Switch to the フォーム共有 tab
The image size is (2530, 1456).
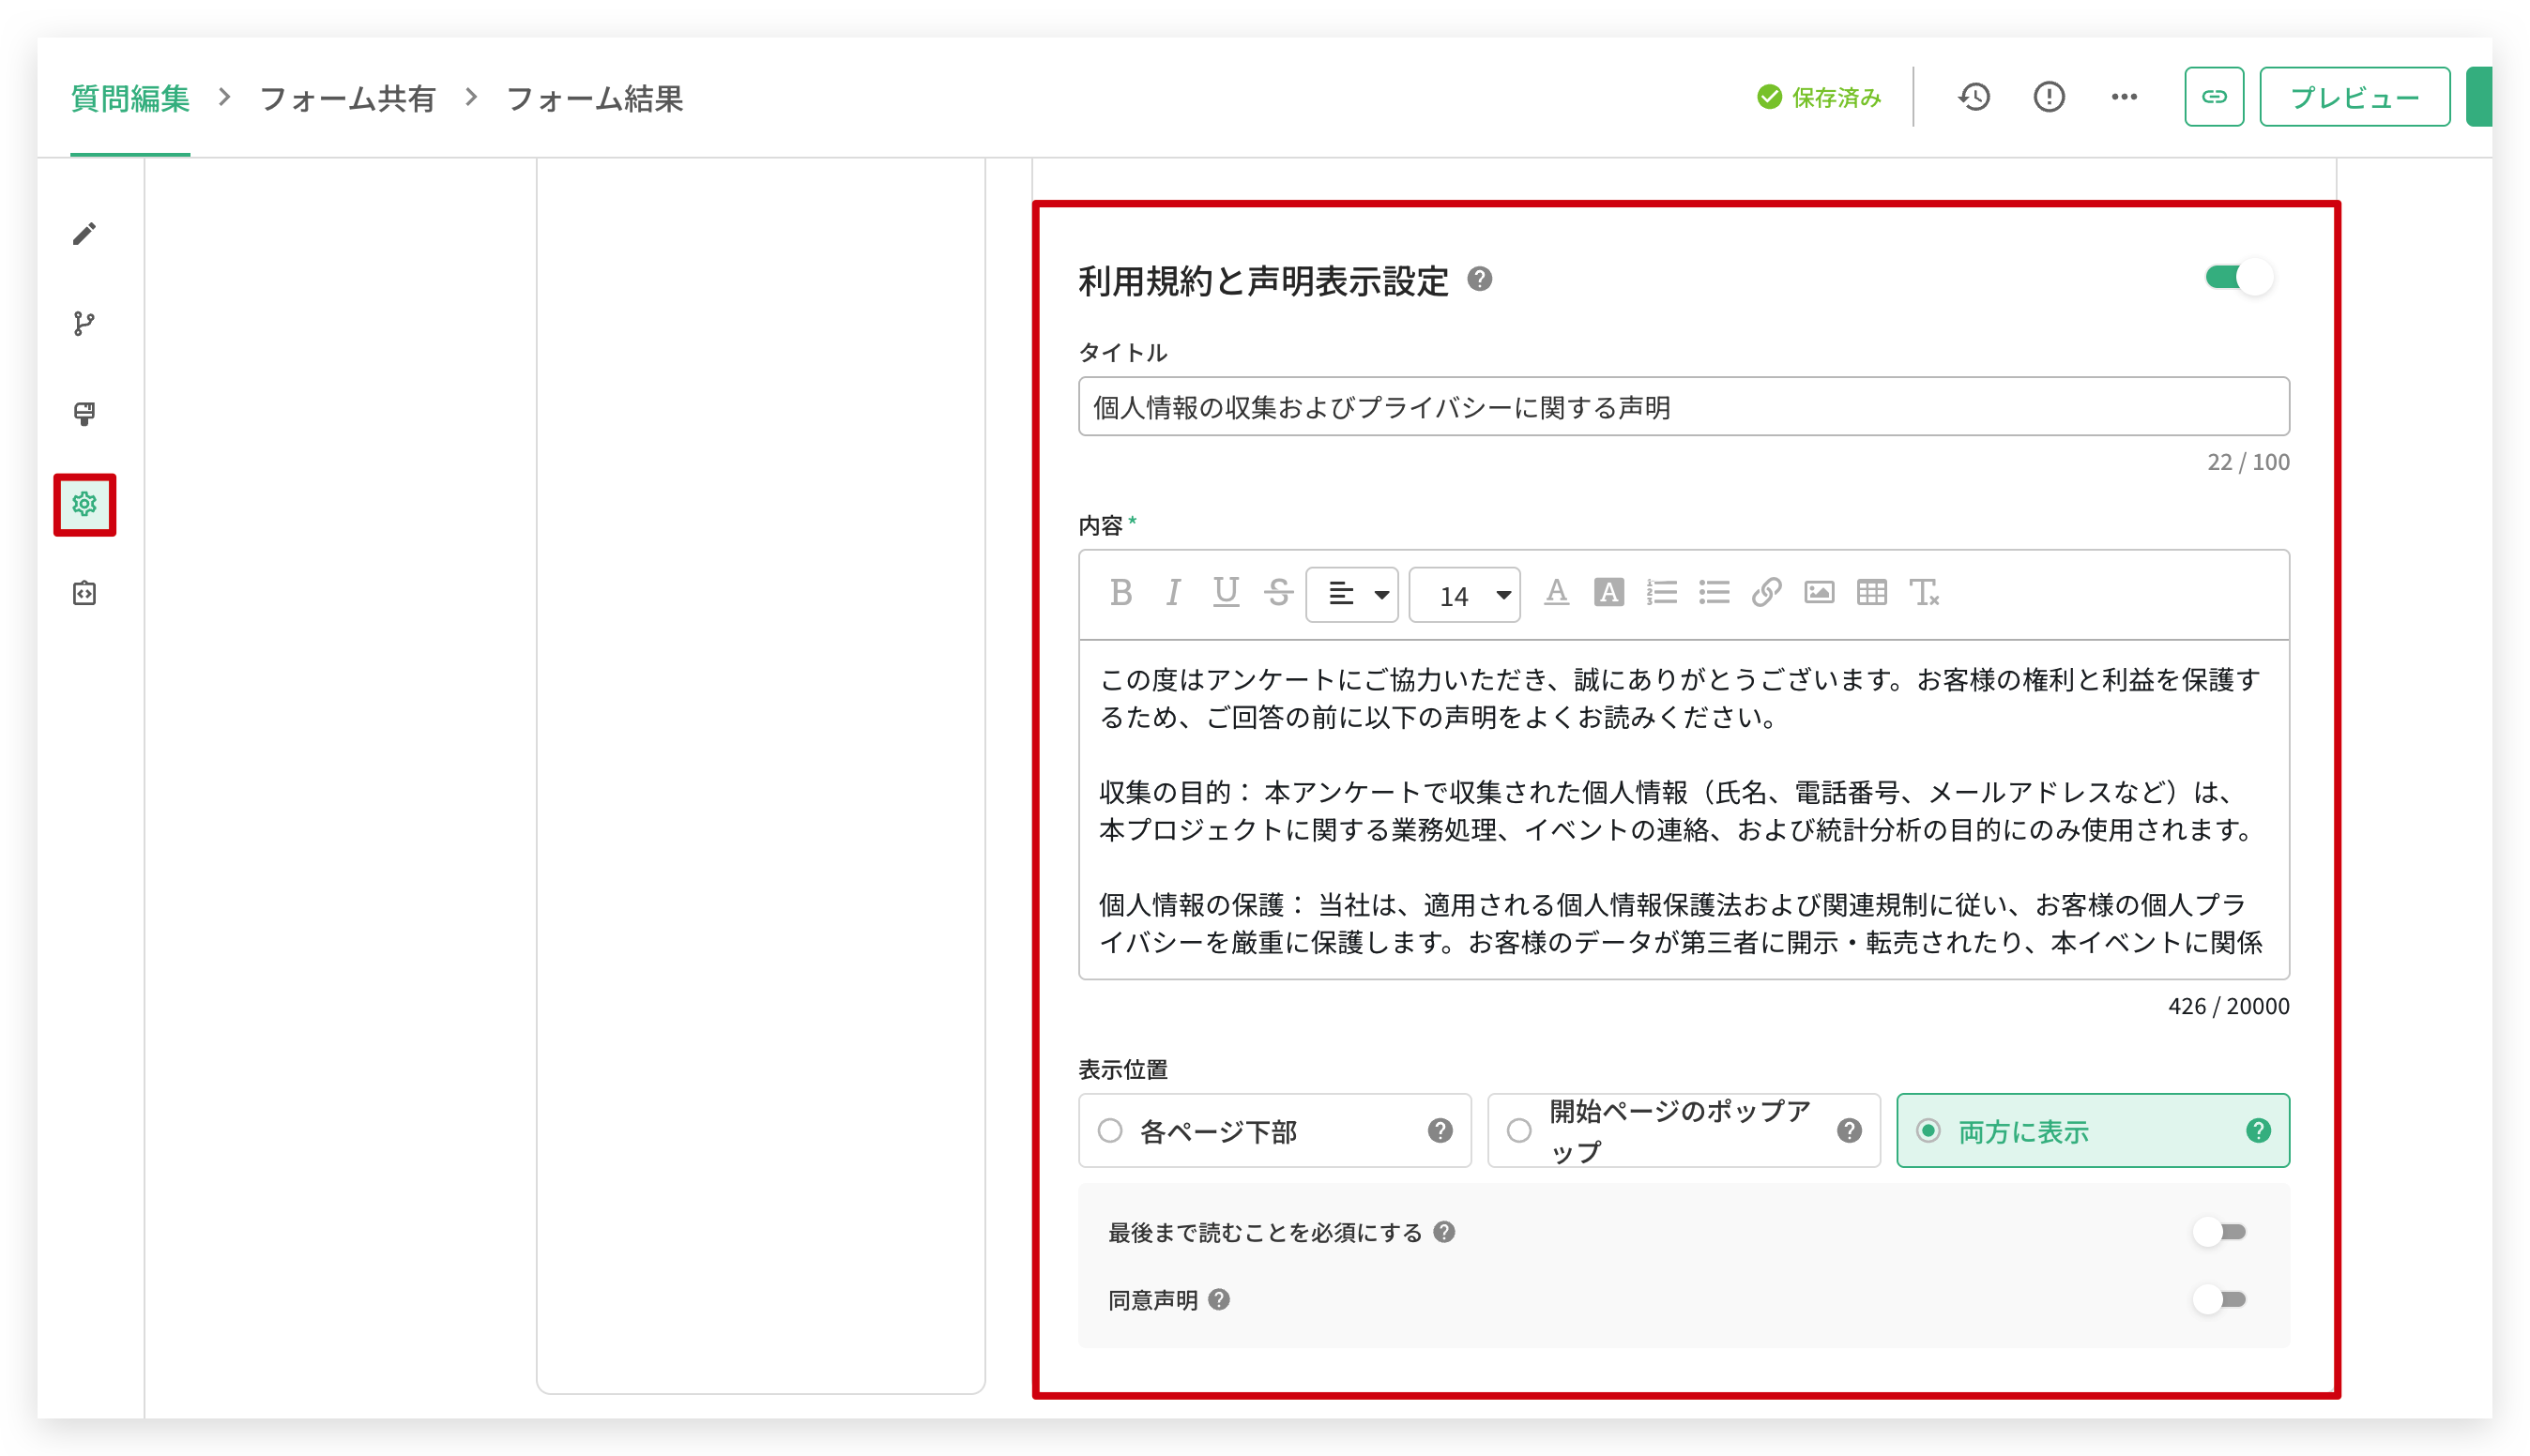347,98
